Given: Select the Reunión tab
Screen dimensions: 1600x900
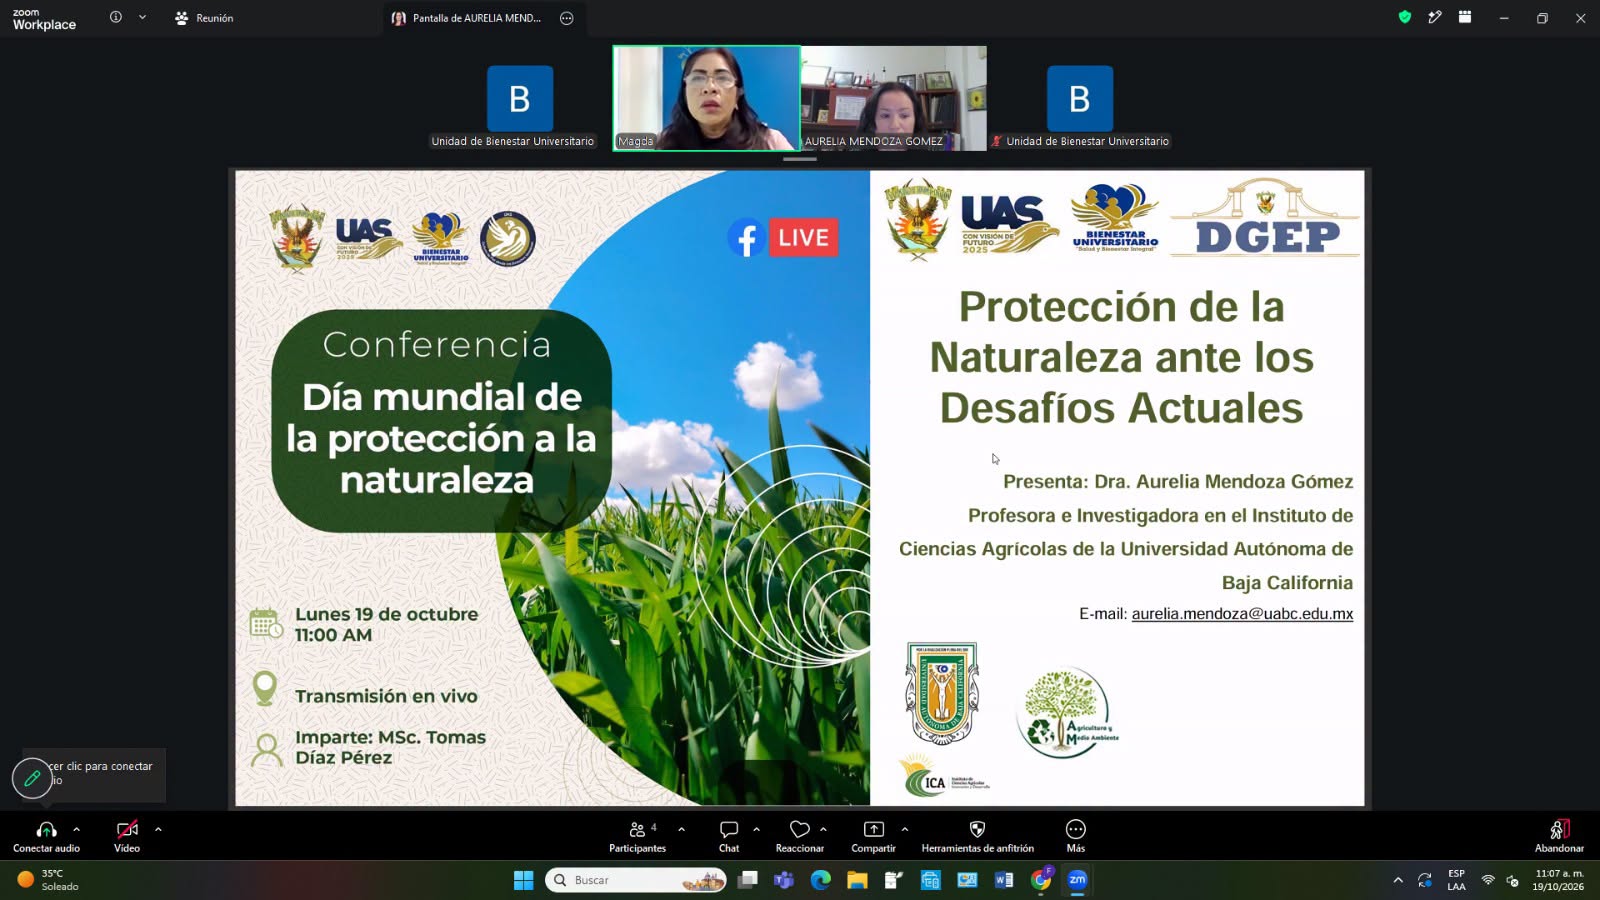Looking at the screenshot, I should [x=204, y=18].
